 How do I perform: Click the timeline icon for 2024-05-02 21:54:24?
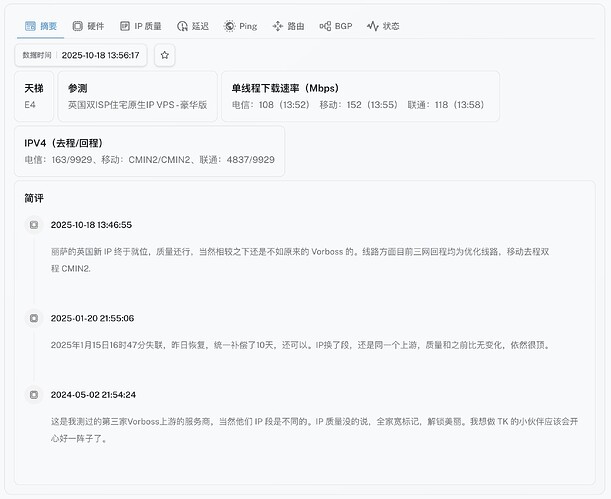(34, 395)
